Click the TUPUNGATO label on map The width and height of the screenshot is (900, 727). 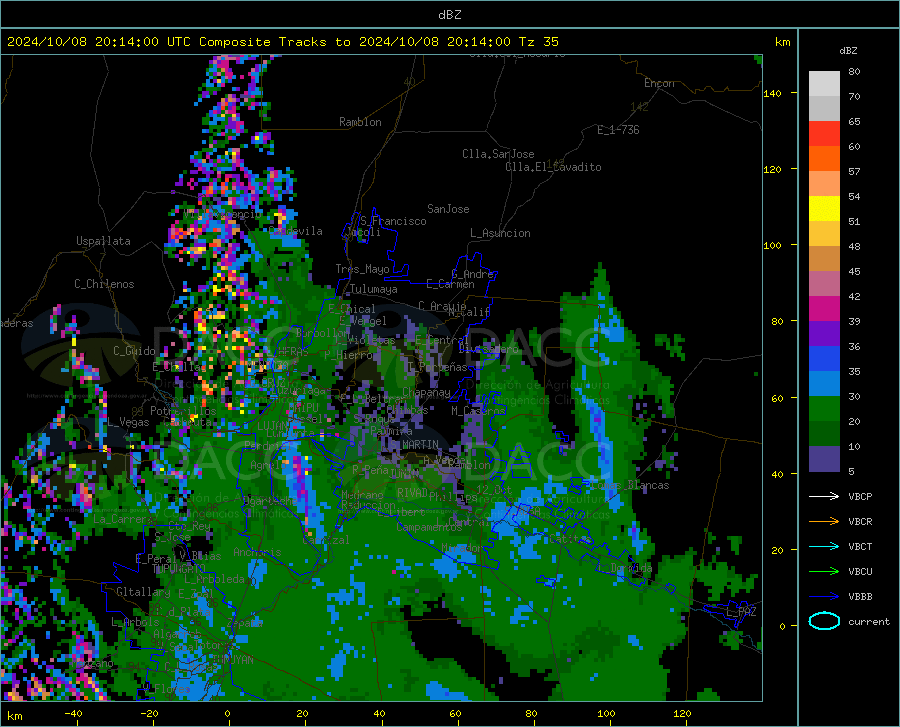pos(179,569)
